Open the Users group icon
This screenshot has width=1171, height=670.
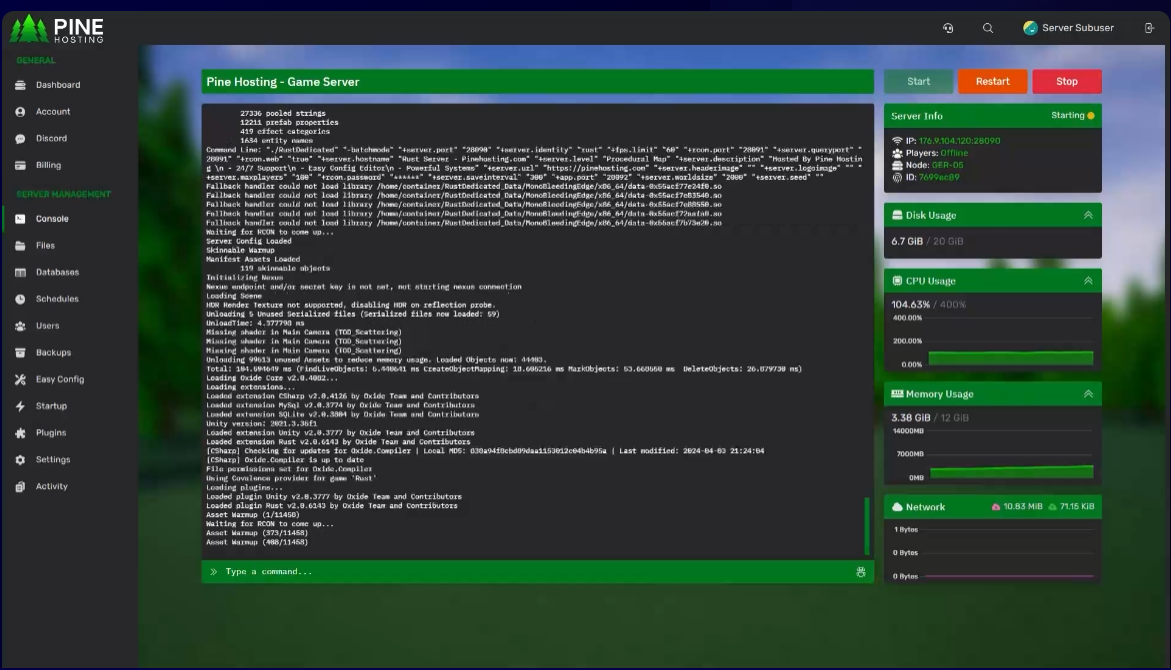pyautogui.click(x=20, y=326)
